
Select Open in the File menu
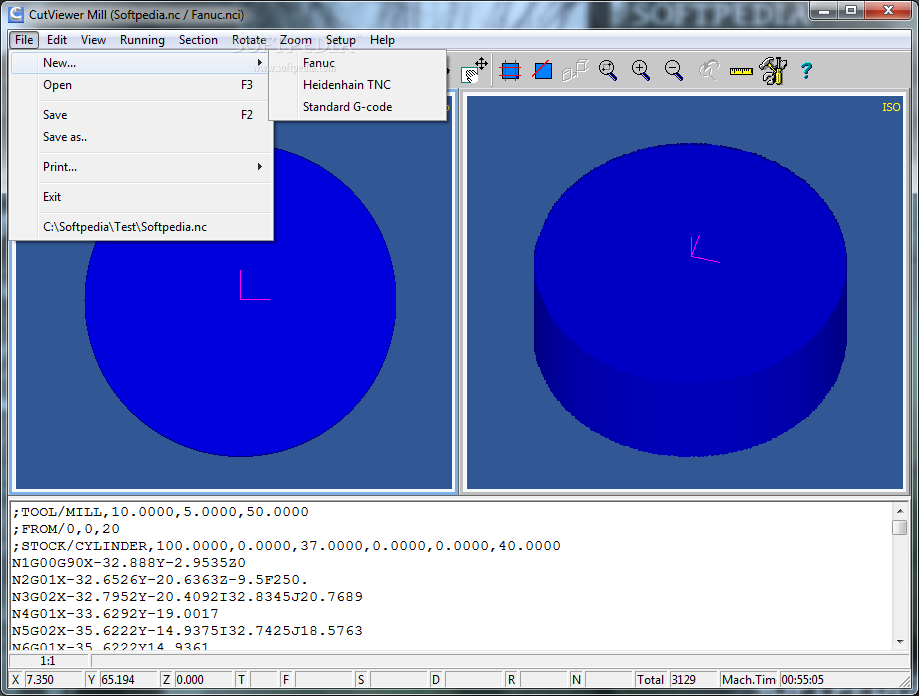pos(142,85)
